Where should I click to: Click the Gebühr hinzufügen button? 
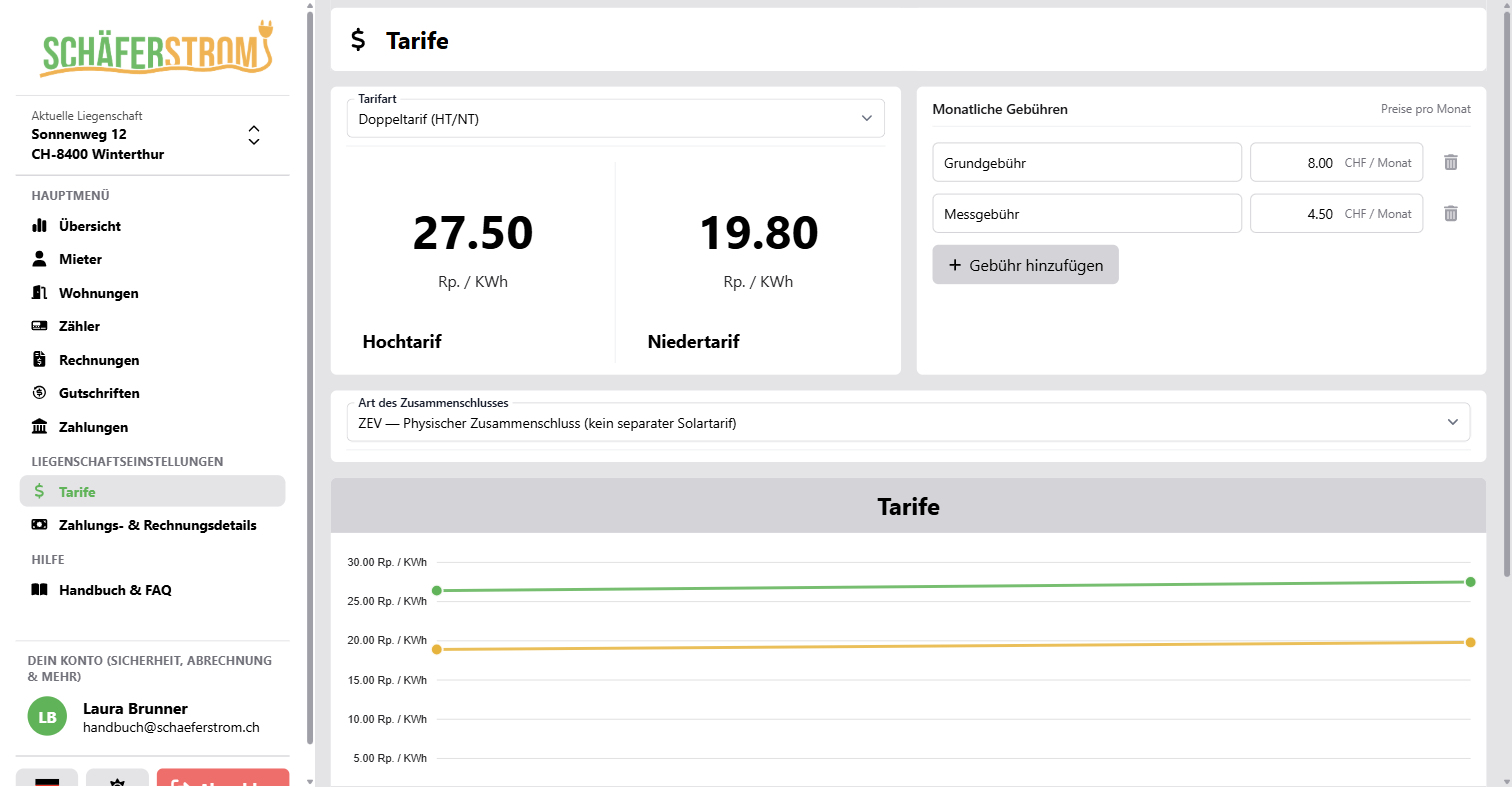click(1025, 265)
